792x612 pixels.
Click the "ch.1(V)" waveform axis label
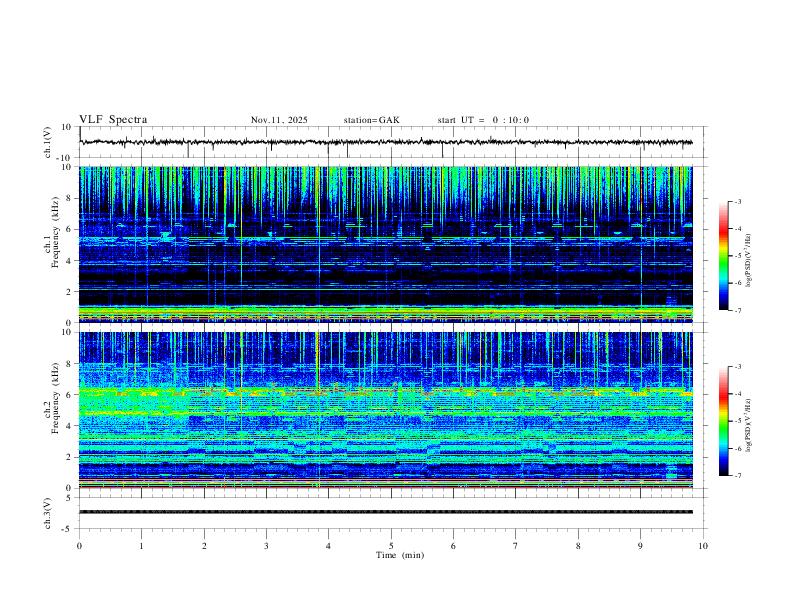click(x=48, y=142)
